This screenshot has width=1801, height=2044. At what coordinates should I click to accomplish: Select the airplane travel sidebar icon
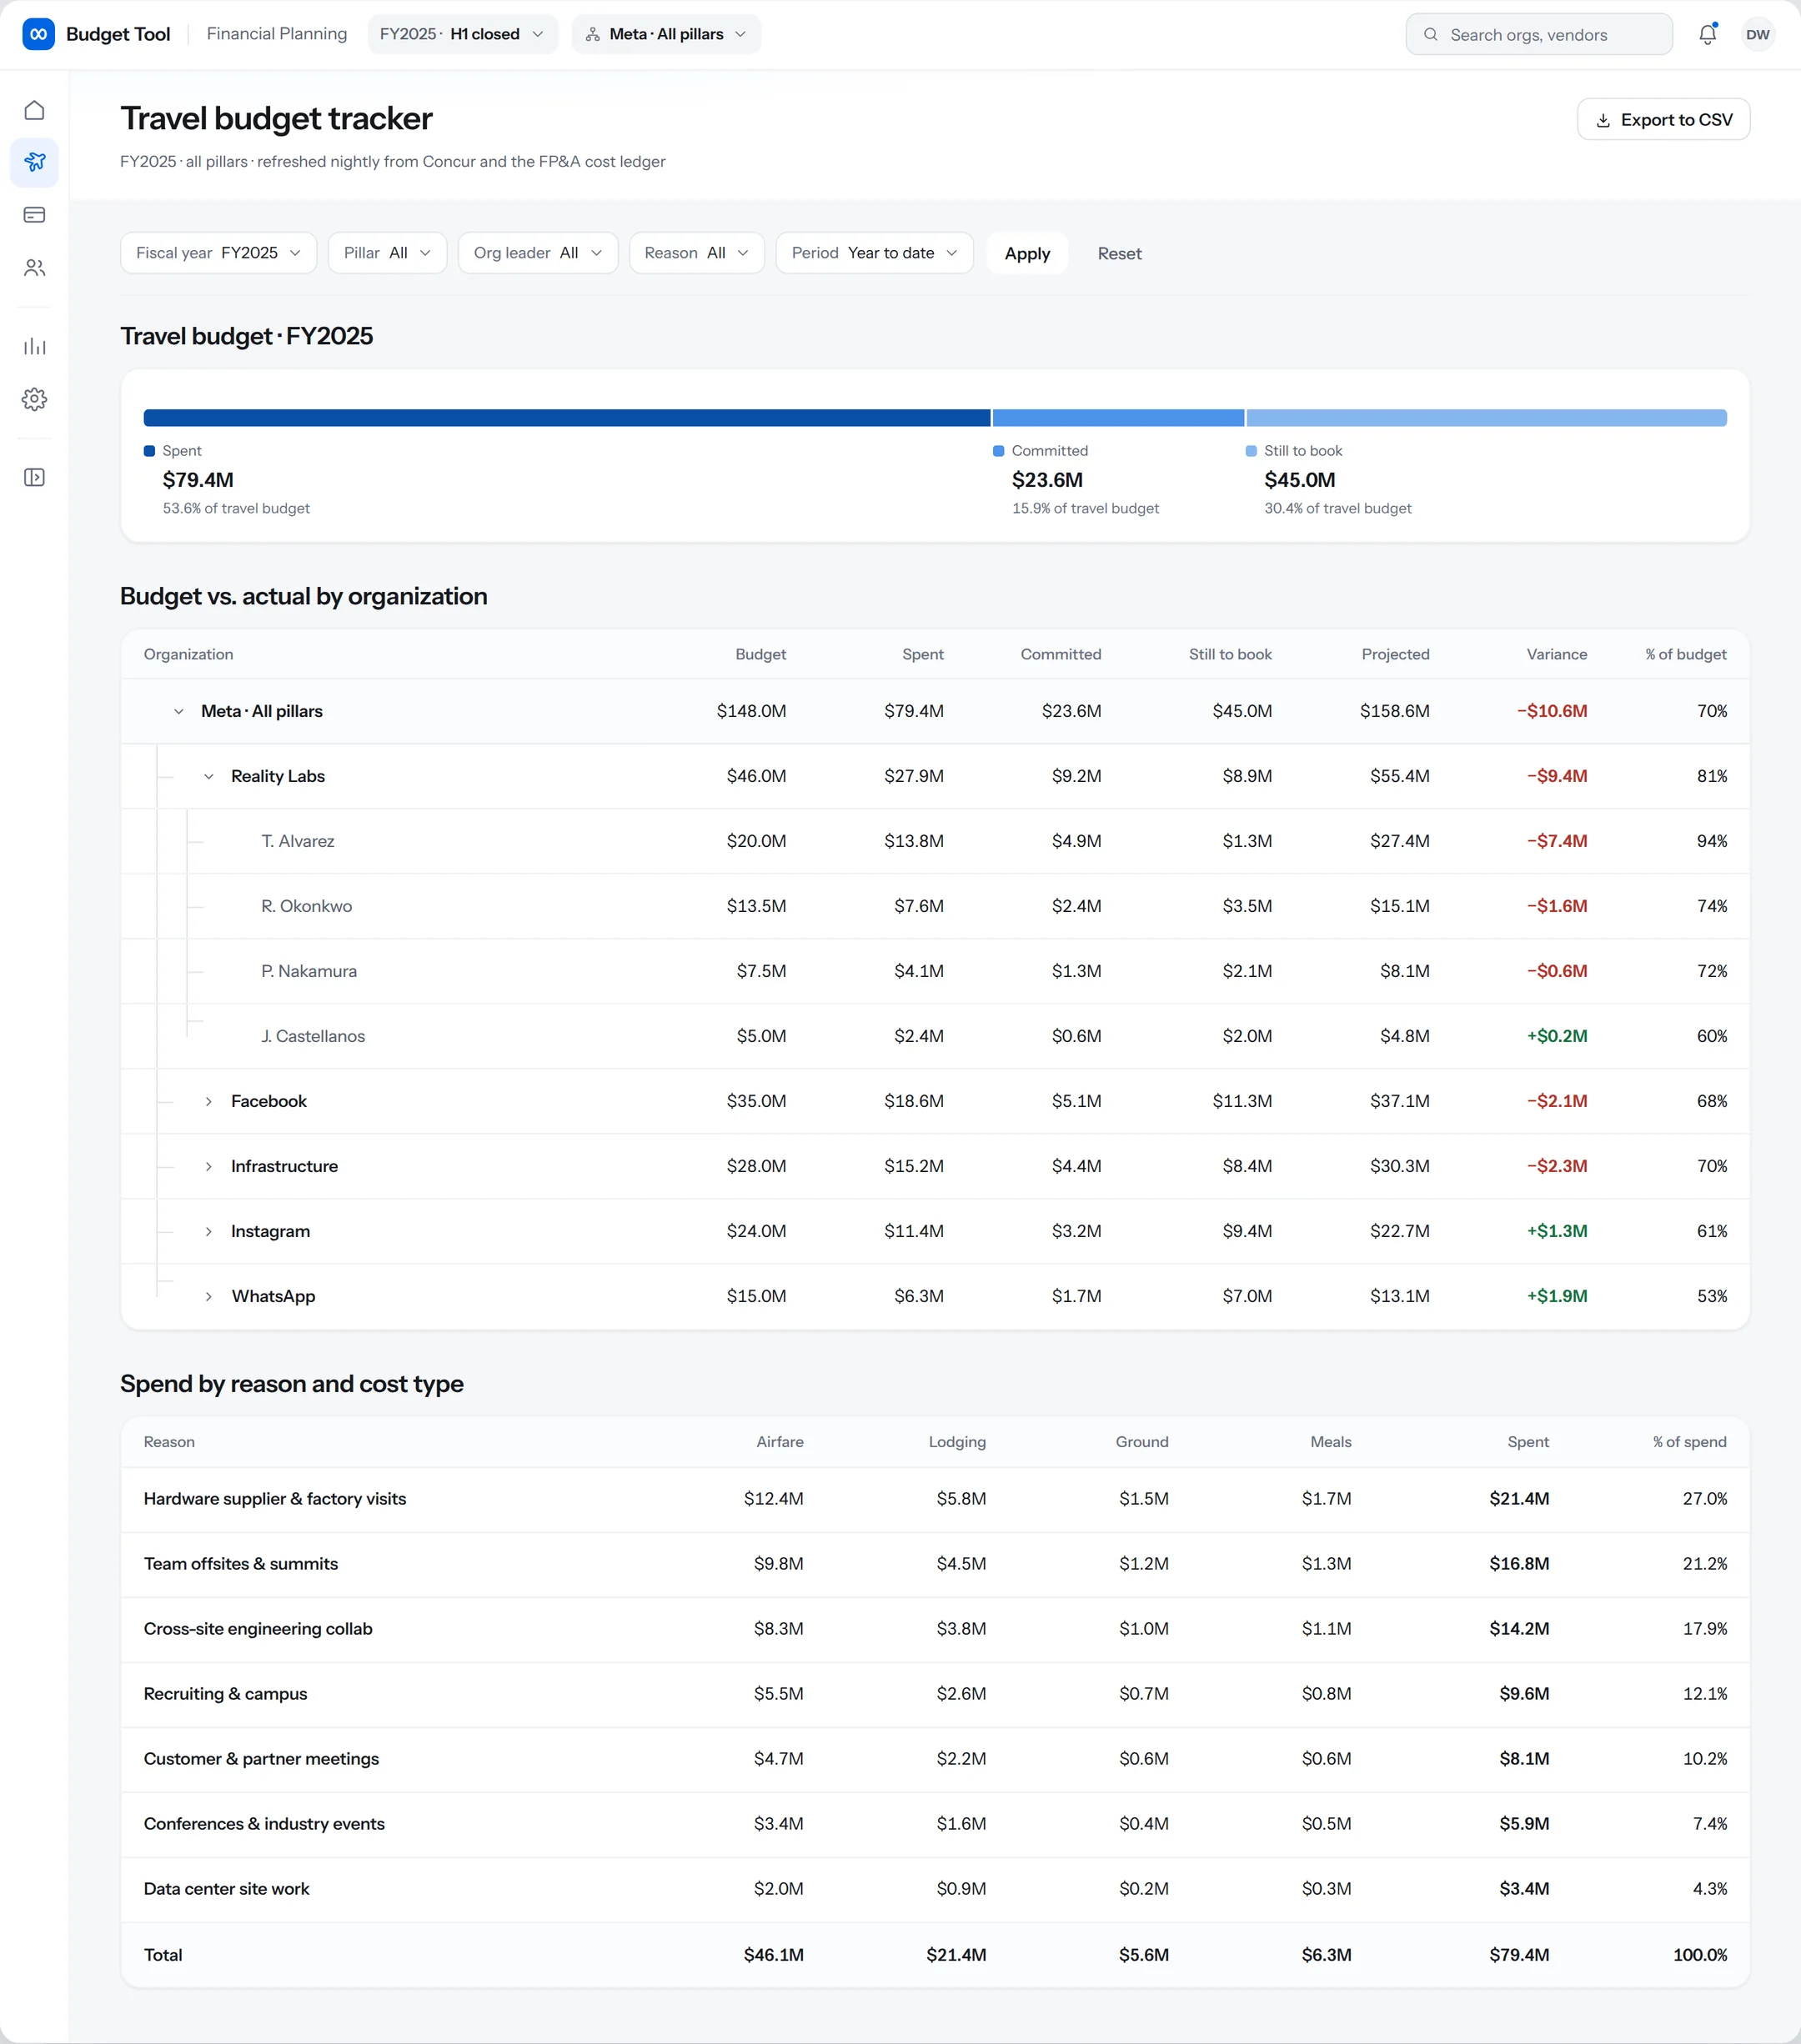(34, 162)
